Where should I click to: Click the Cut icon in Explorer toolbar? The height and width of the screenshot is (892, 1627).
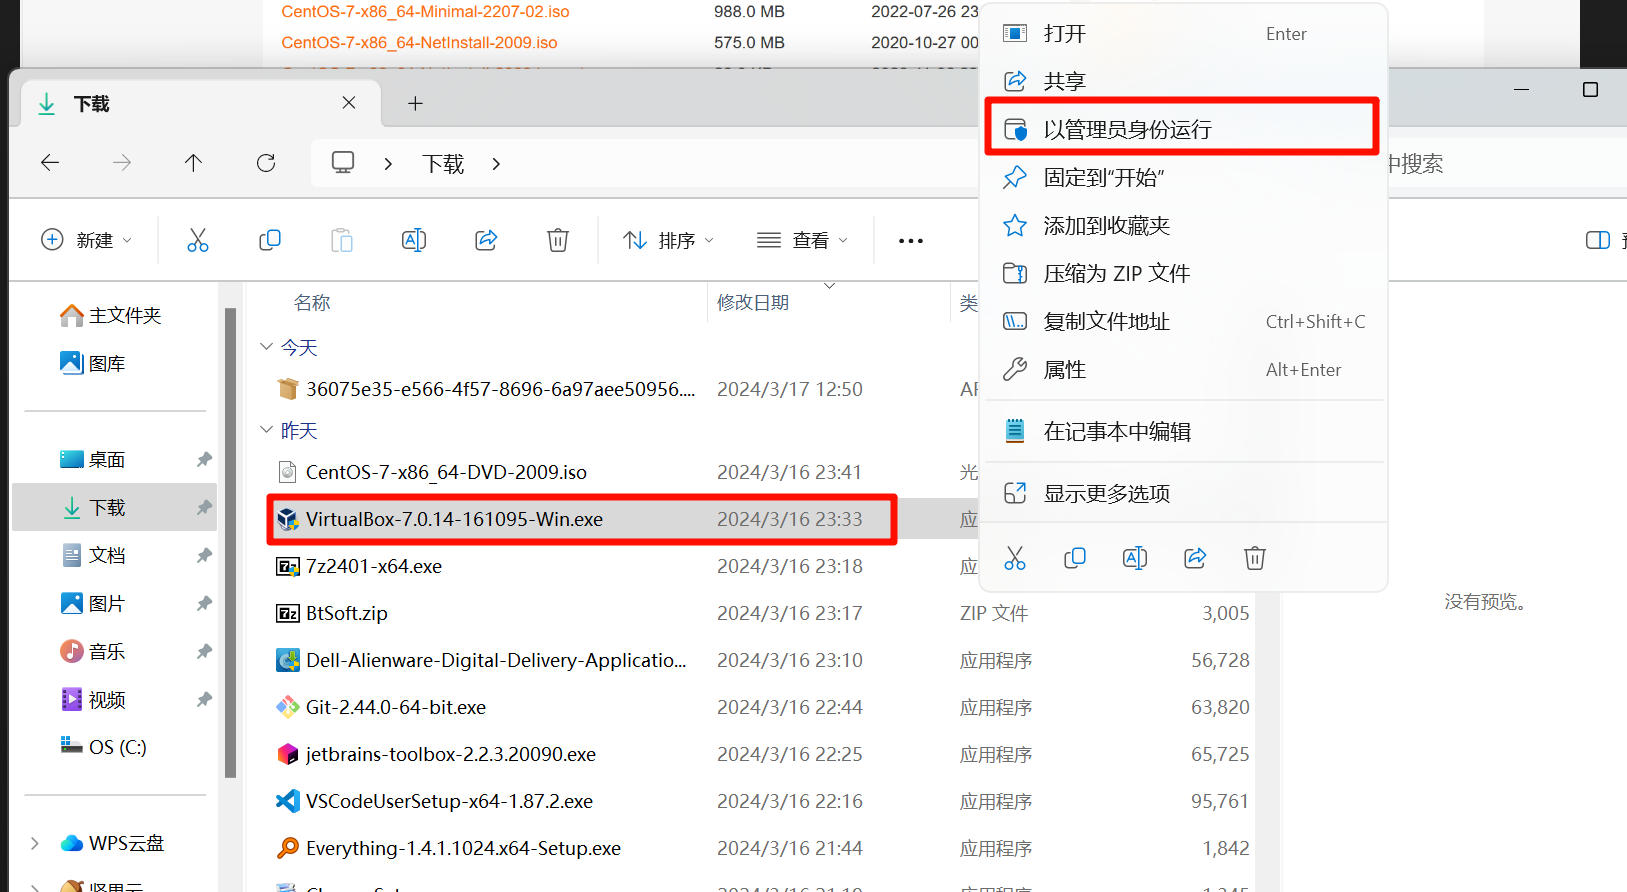[198, 240]
